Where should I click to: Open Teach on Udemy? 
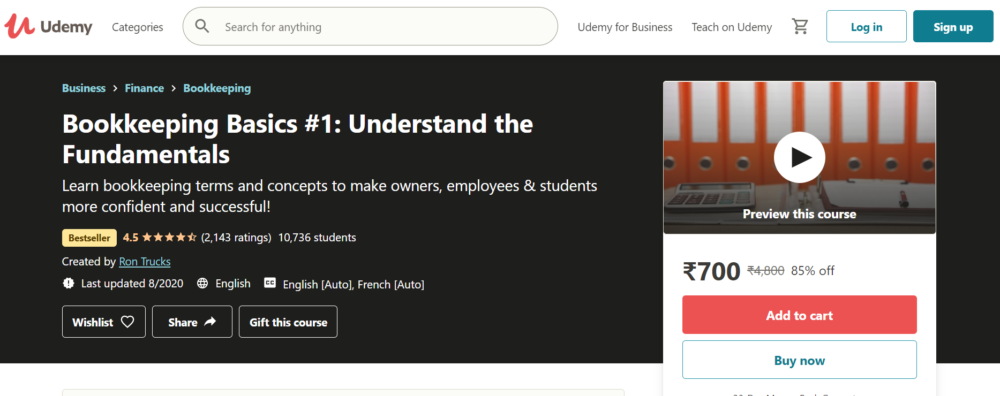[x=732, y=27]
